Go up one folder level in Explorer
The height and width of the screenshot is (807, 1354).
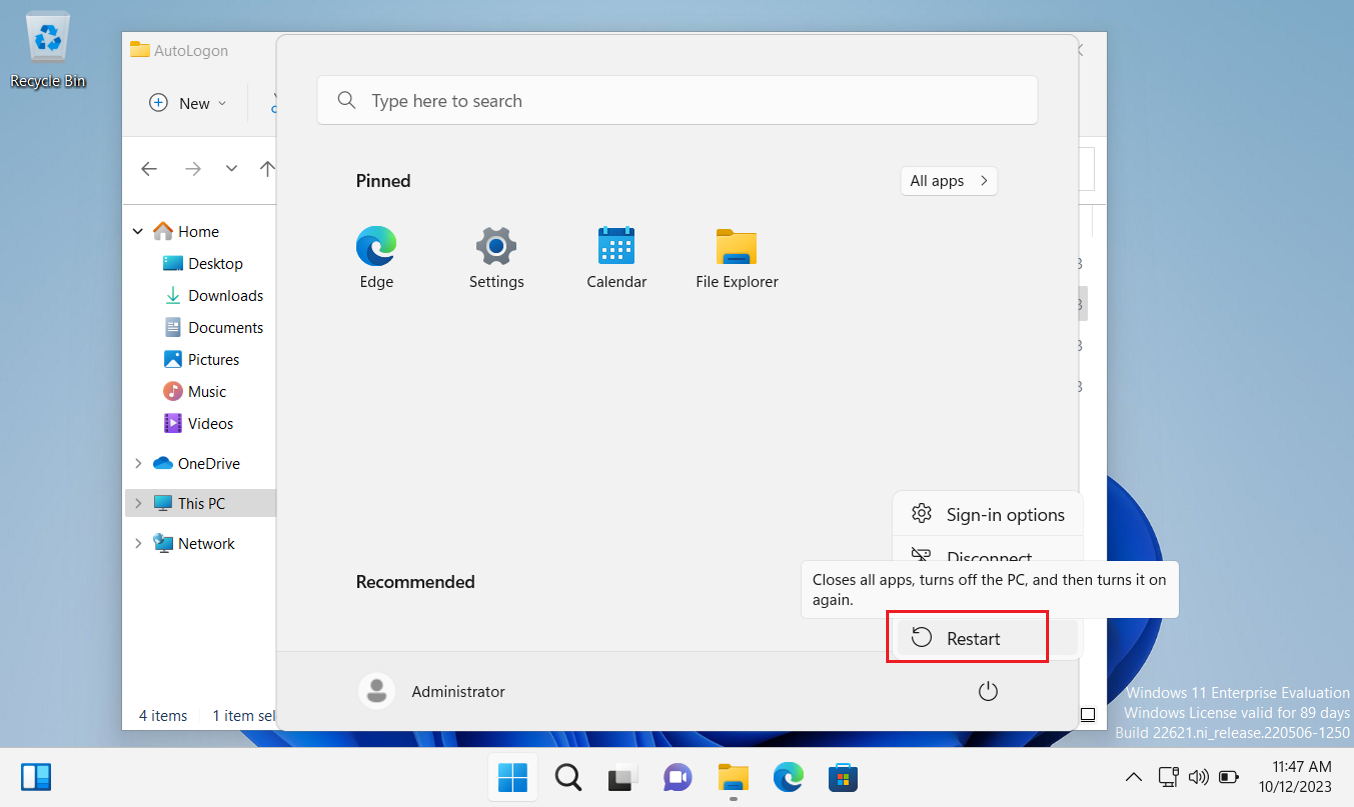[x=267, y=169]
